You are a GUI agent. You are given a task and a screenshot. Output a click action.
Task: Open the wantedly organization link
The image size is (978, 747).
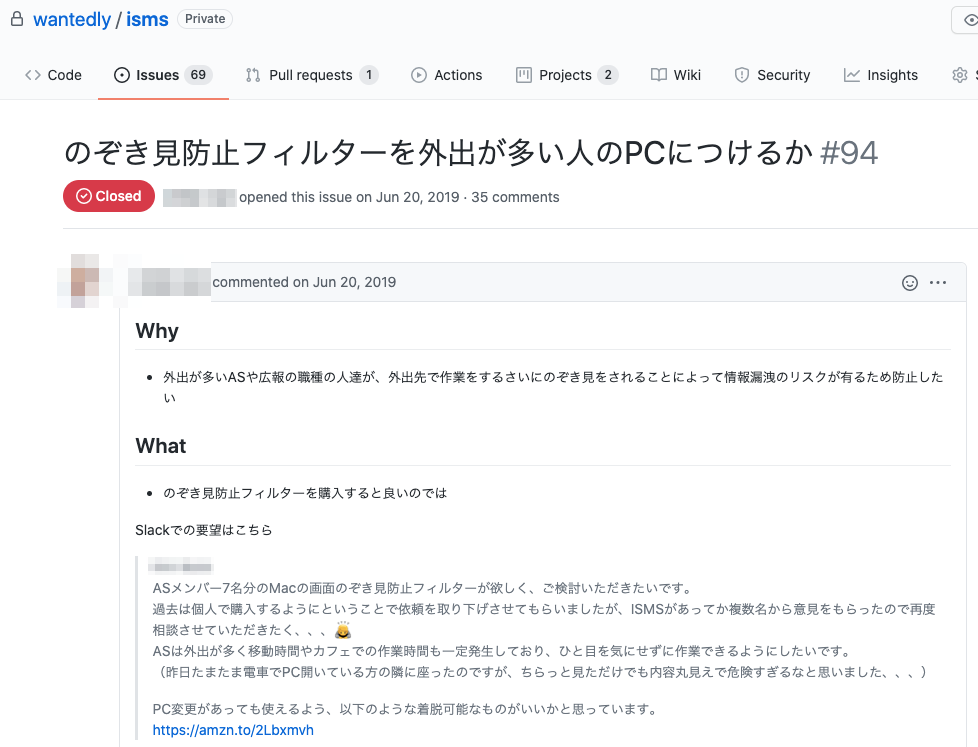(72, 20)
